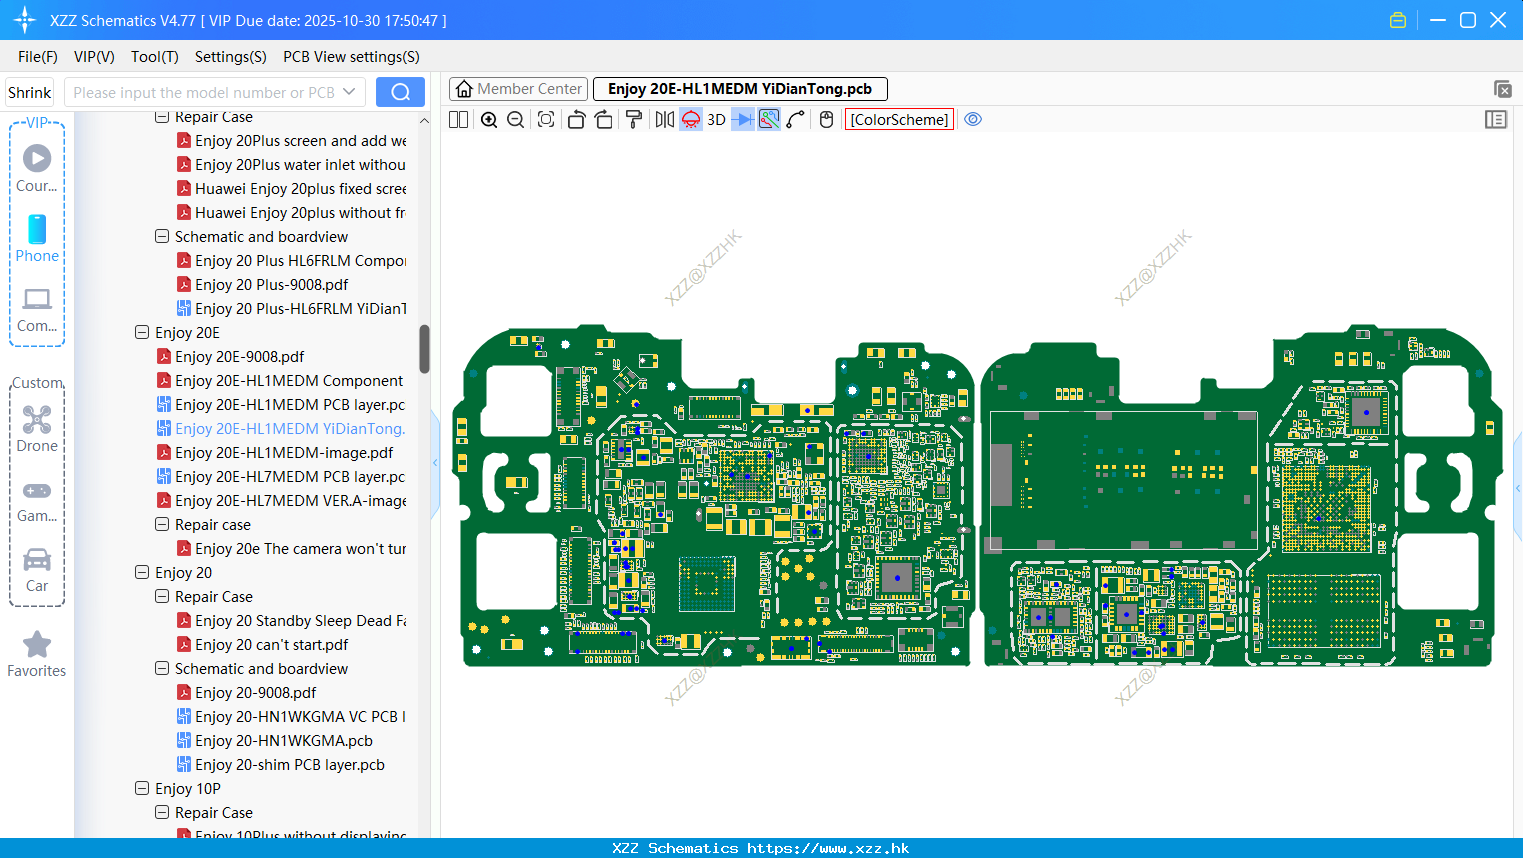Toggle the eye visibility icon
The image size is (1523, 858).
pos(973,120)
